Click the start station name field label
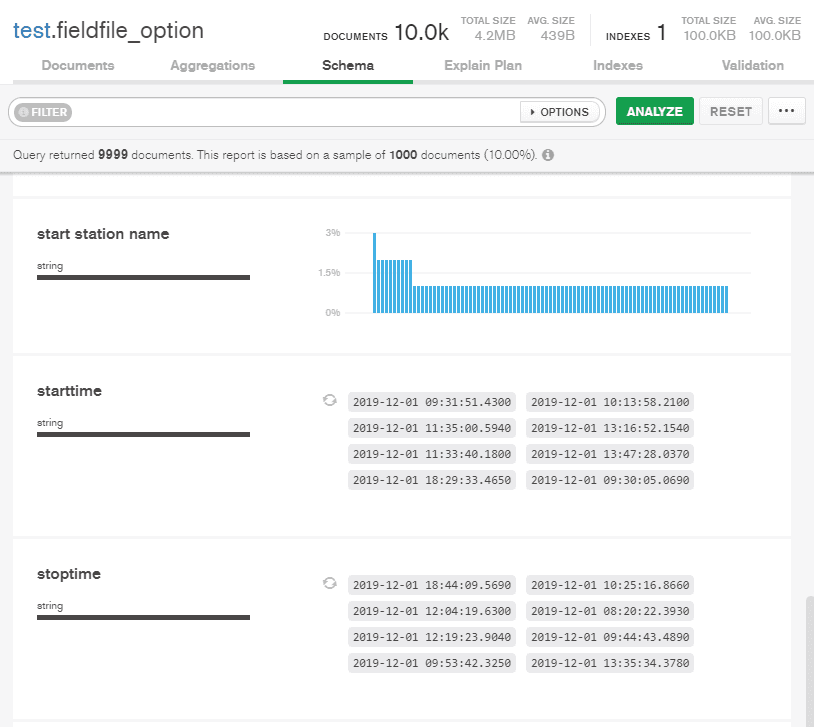The width and height of the screenshot is (814, 727). (x=103, y=234)
